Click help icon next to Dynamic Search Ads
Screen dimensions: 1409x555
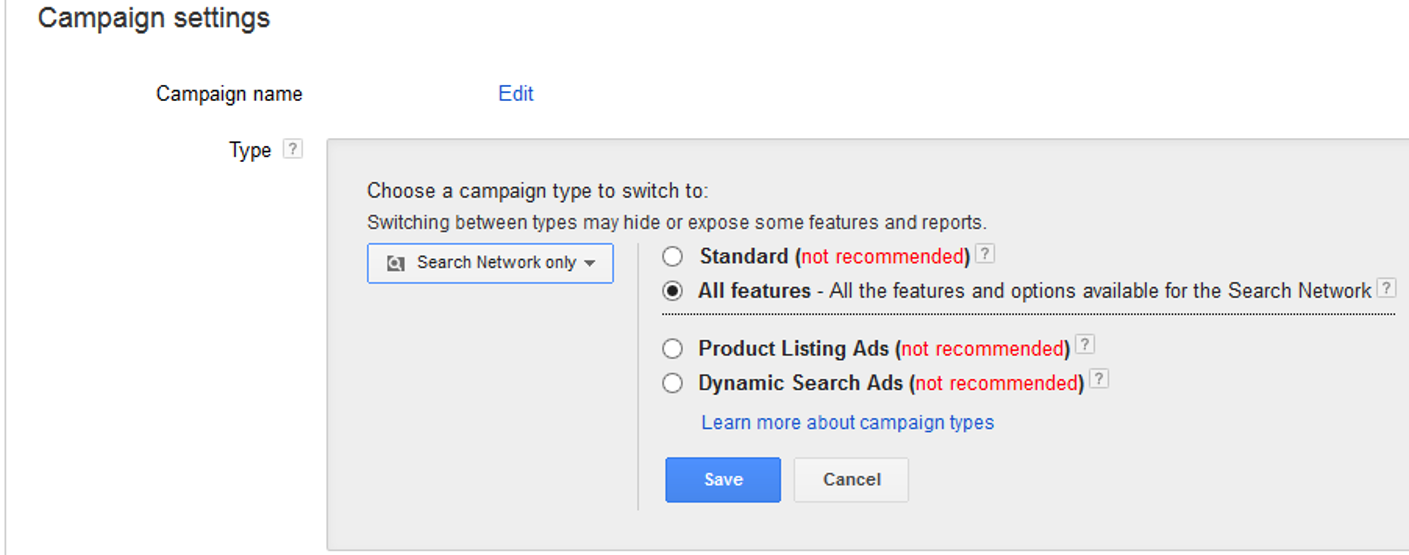point(1099,380)
